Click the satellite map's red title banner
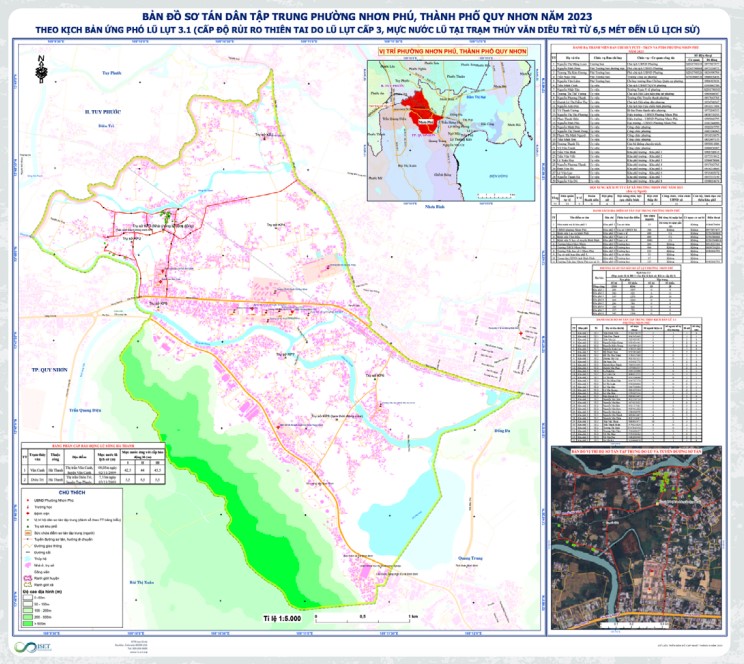 tap(636, 449)
